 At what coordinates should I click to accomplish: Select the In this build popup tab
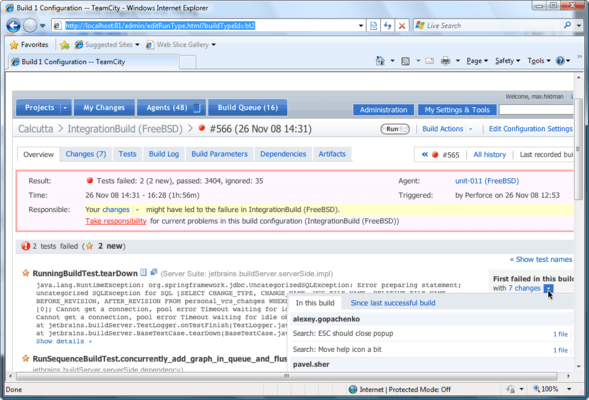315,303
